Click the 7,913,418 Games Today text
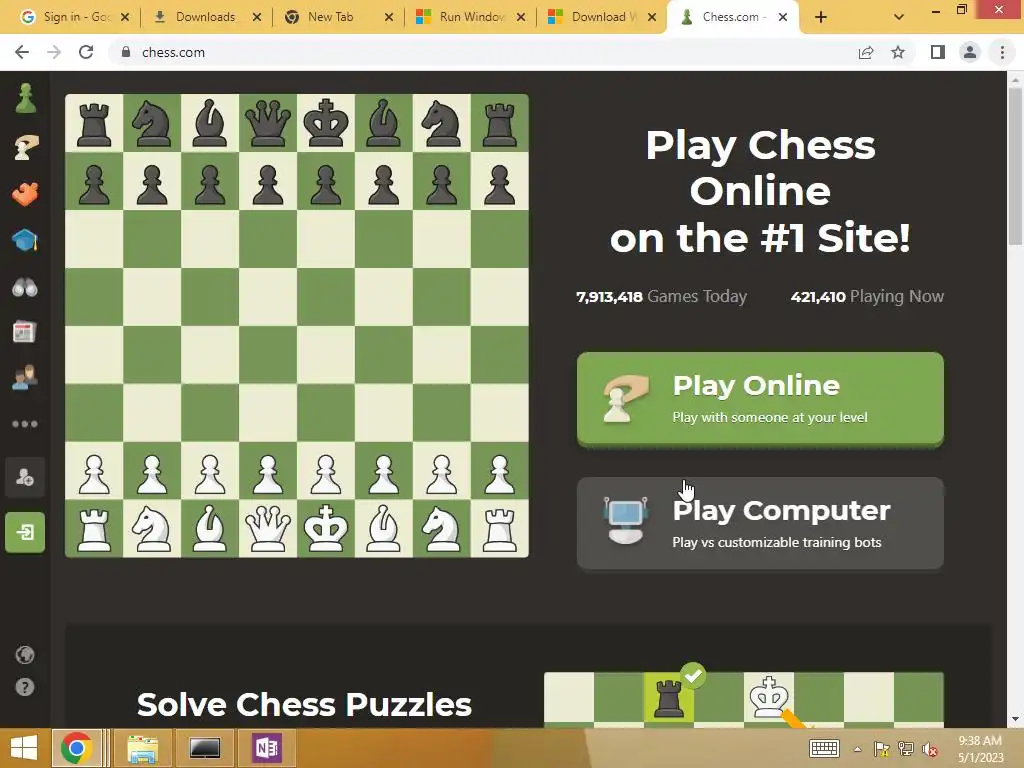Viewport: 1024px width, 768px height. coord(662,296)
